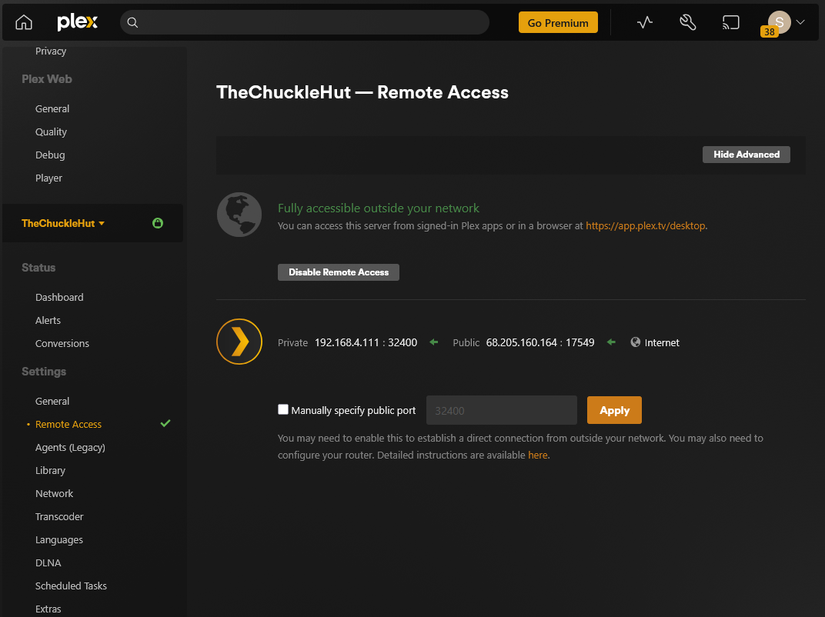825x617 pixels.
Task: Toggle the Hide Advanced setting
Action: 746,154
